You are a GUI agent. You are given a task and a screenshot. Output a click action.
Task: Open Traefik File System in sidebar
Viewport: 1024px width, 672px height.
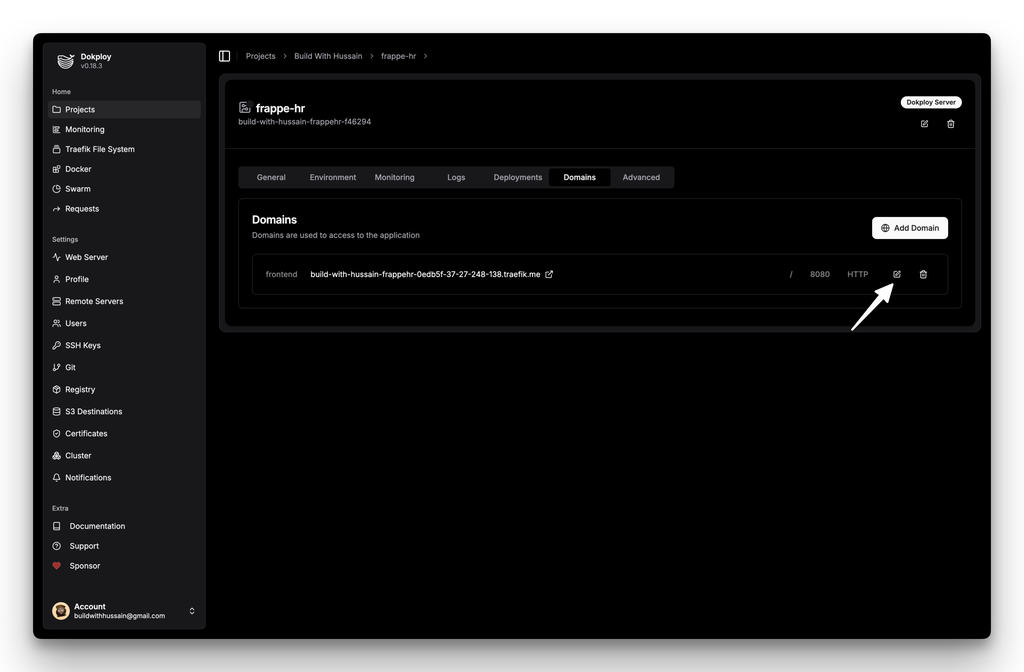[99, 149]
